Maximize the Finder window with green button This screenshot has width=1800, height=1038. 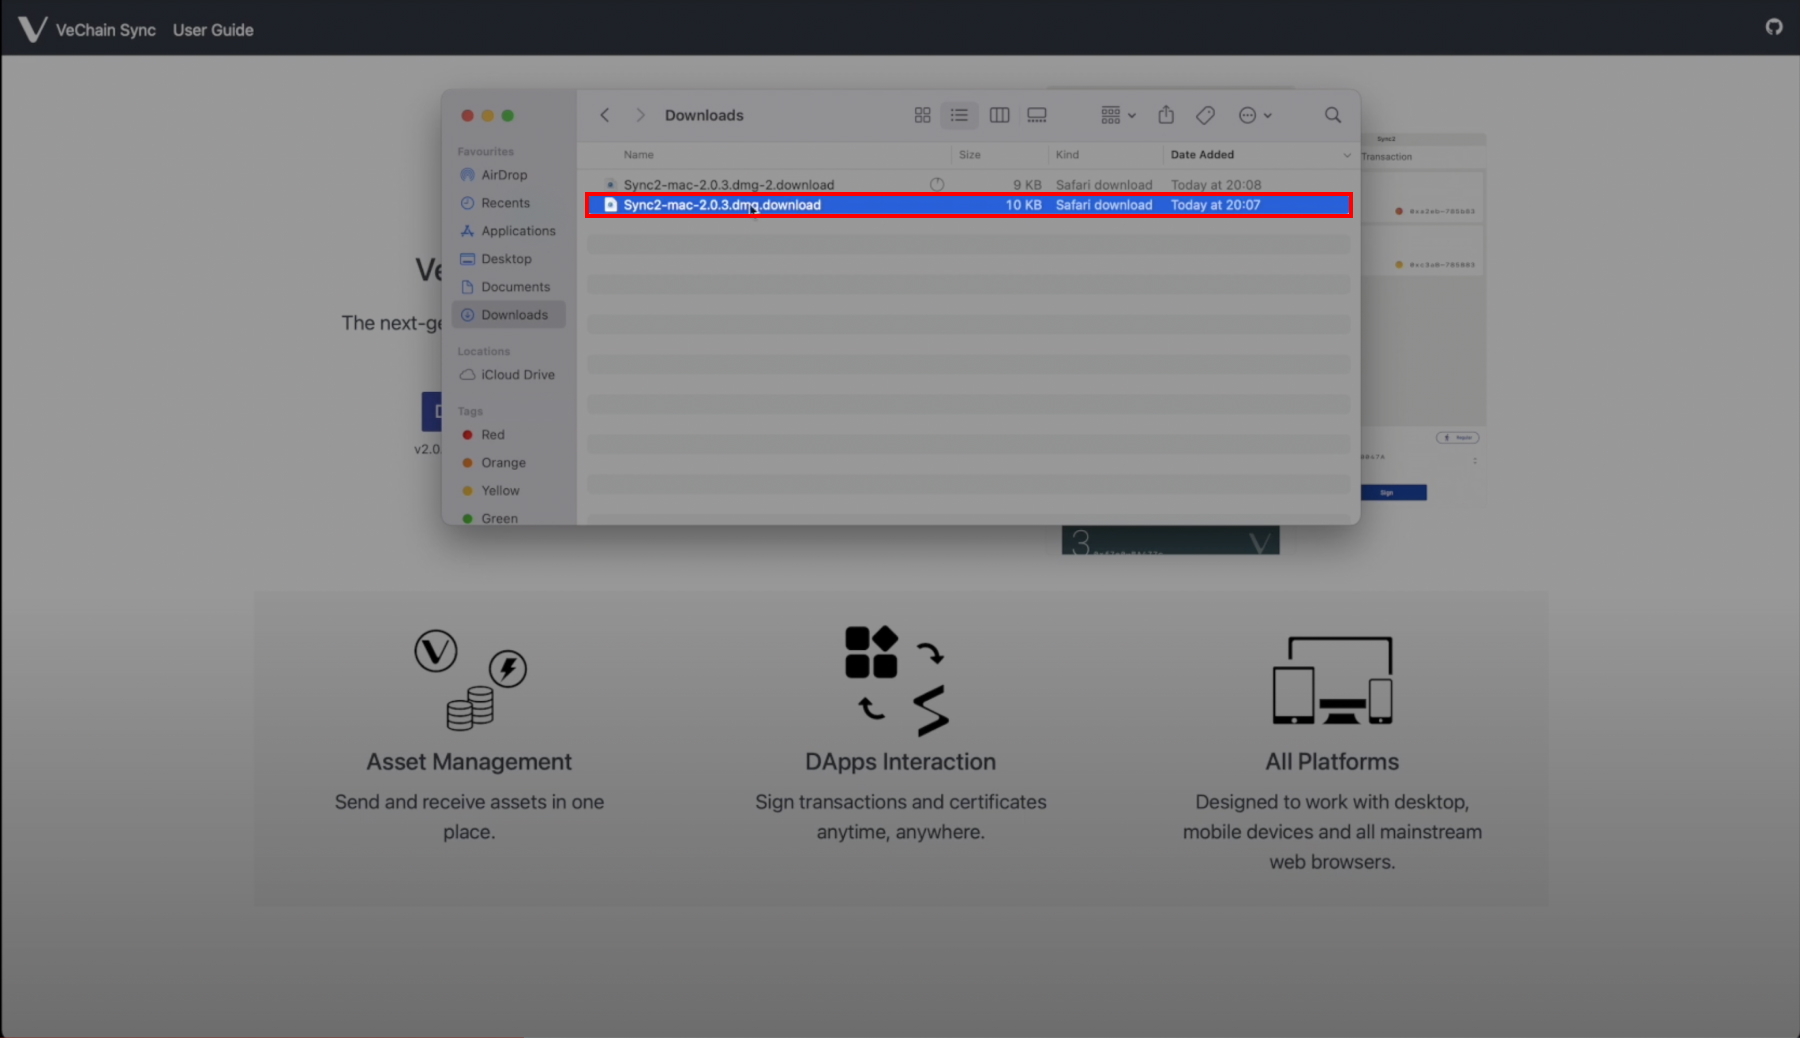pyautogui.click(x=507, y=116)
